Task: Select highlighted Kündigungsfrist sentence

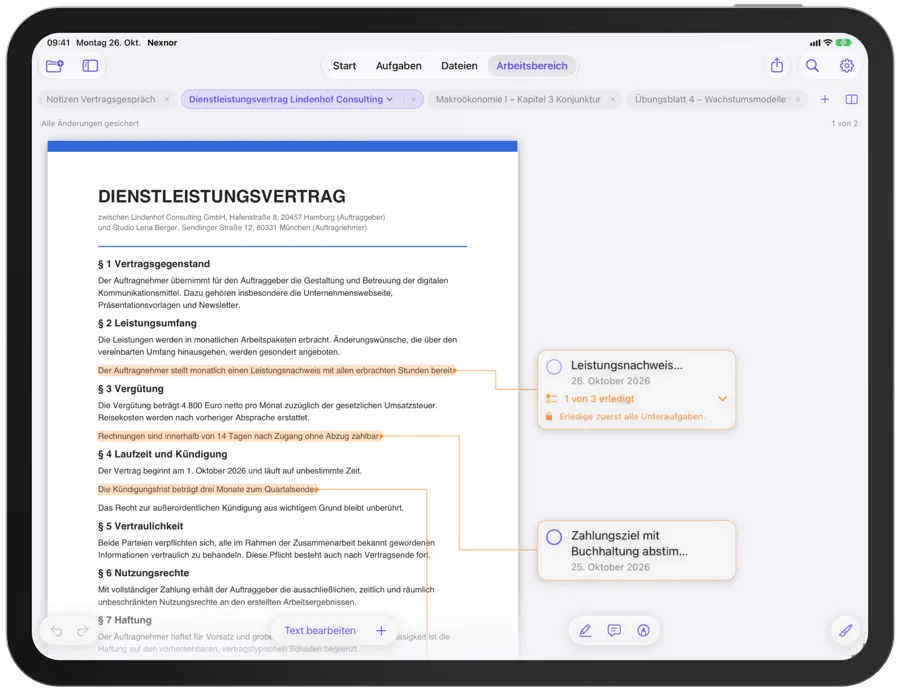Action: pyautogui.click(x=208, y=490)
